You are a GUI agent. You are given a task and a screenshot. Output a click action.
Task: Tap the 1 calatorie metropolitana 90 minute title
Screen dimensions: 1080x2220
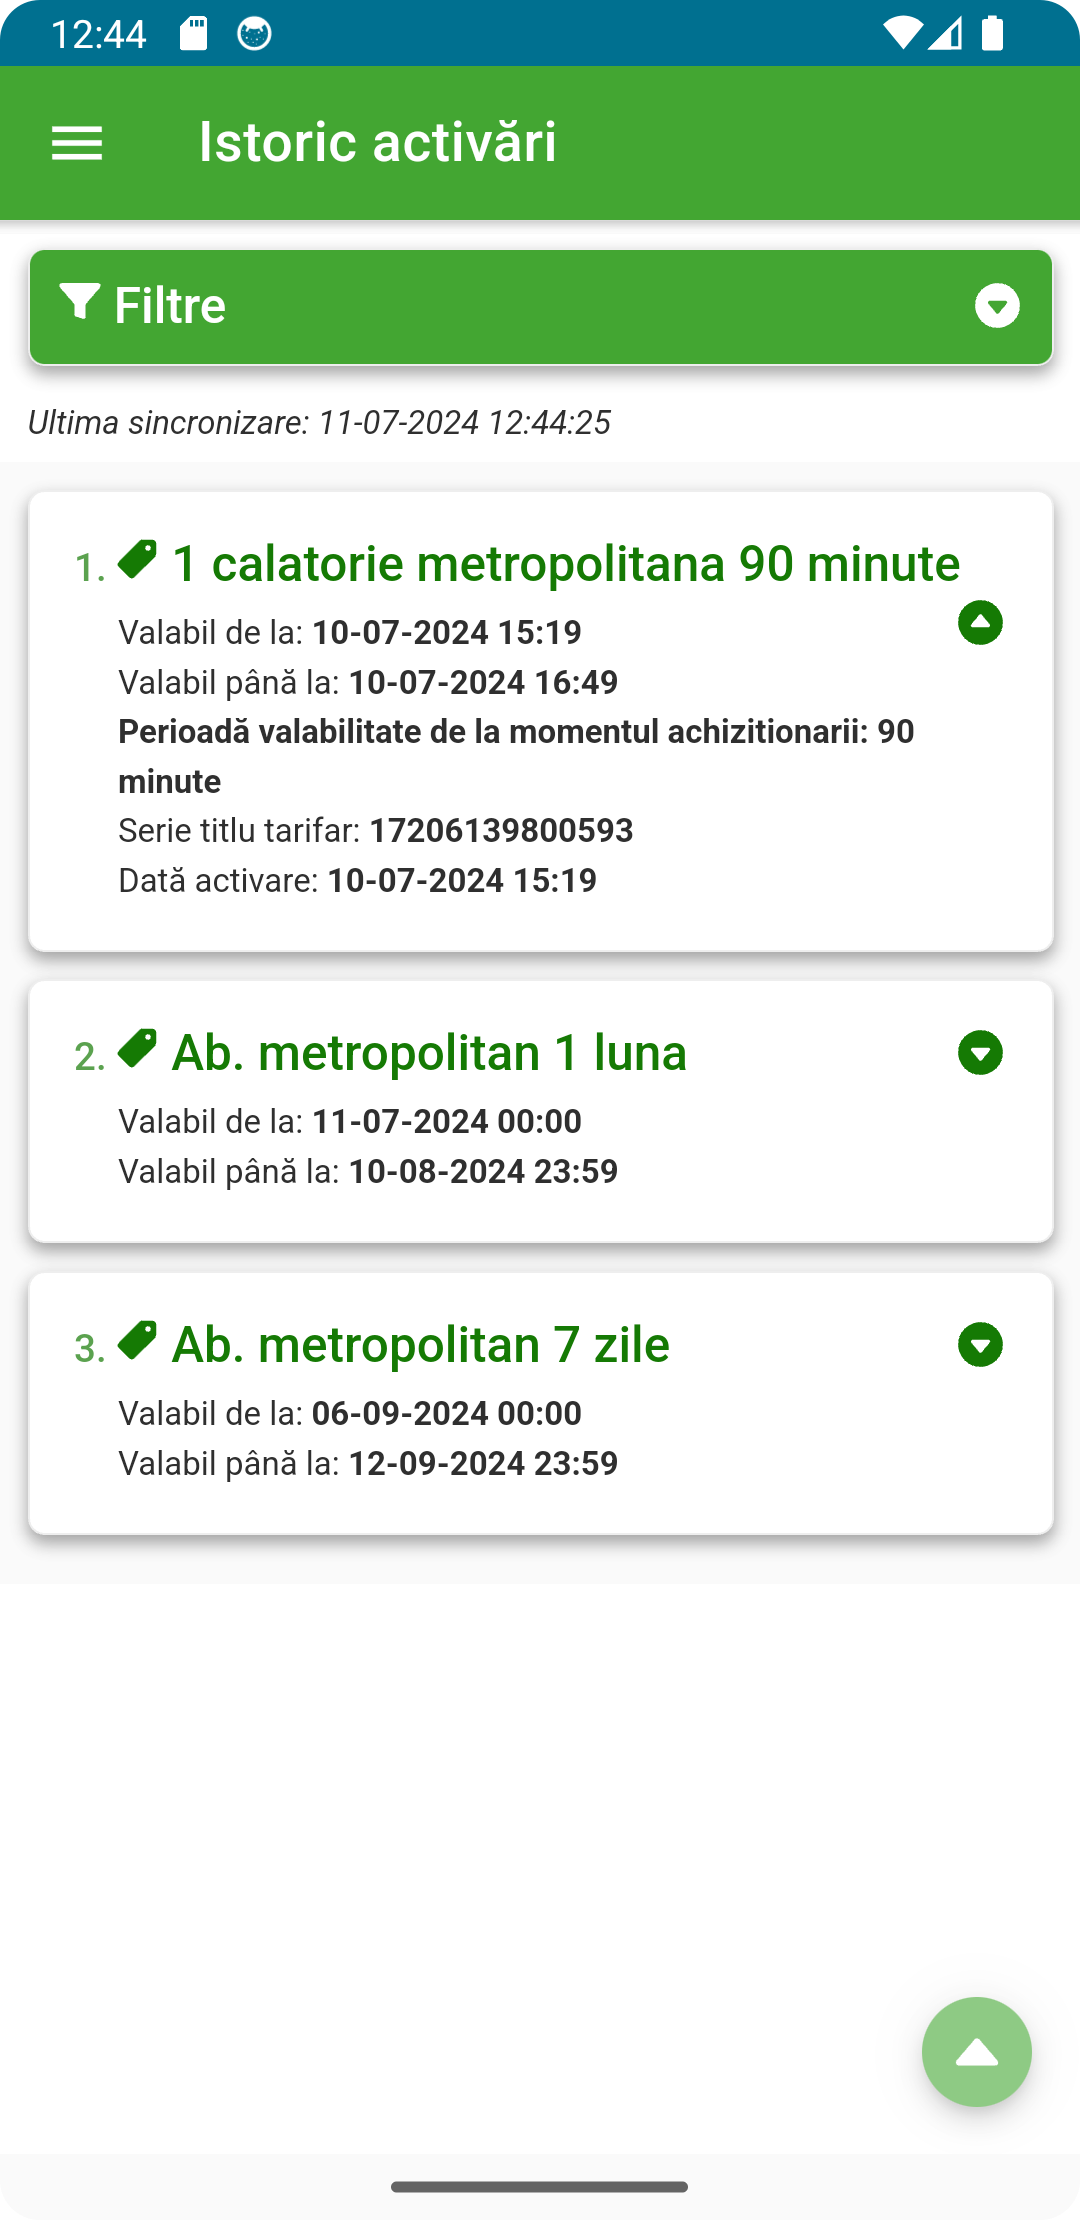click(x=566, y=564)
